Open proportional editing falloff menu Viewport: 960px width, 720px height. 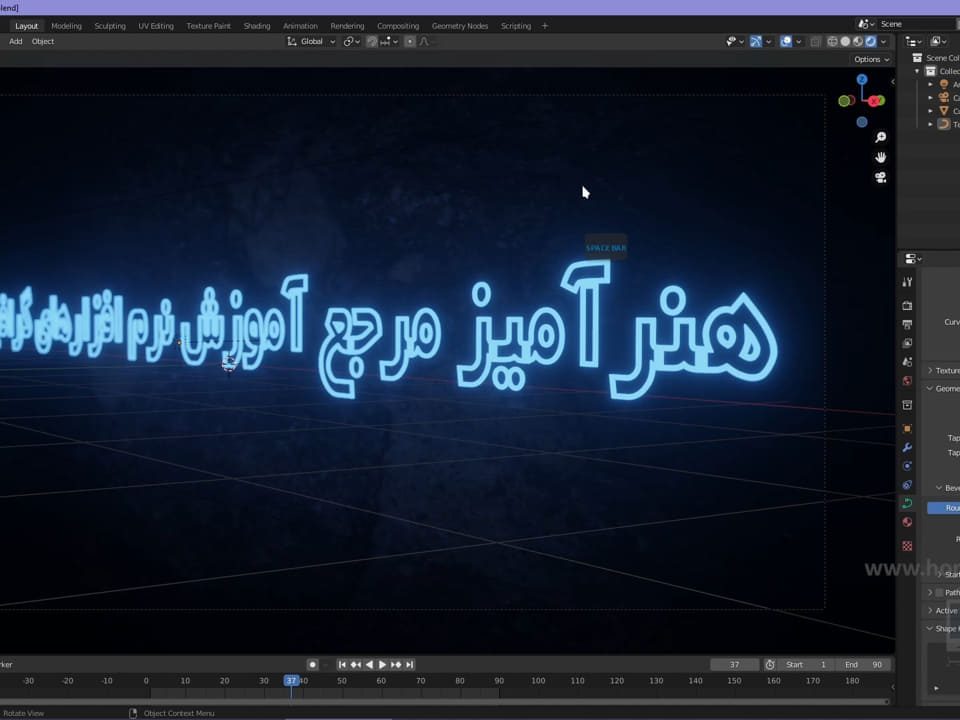(424, 41)
